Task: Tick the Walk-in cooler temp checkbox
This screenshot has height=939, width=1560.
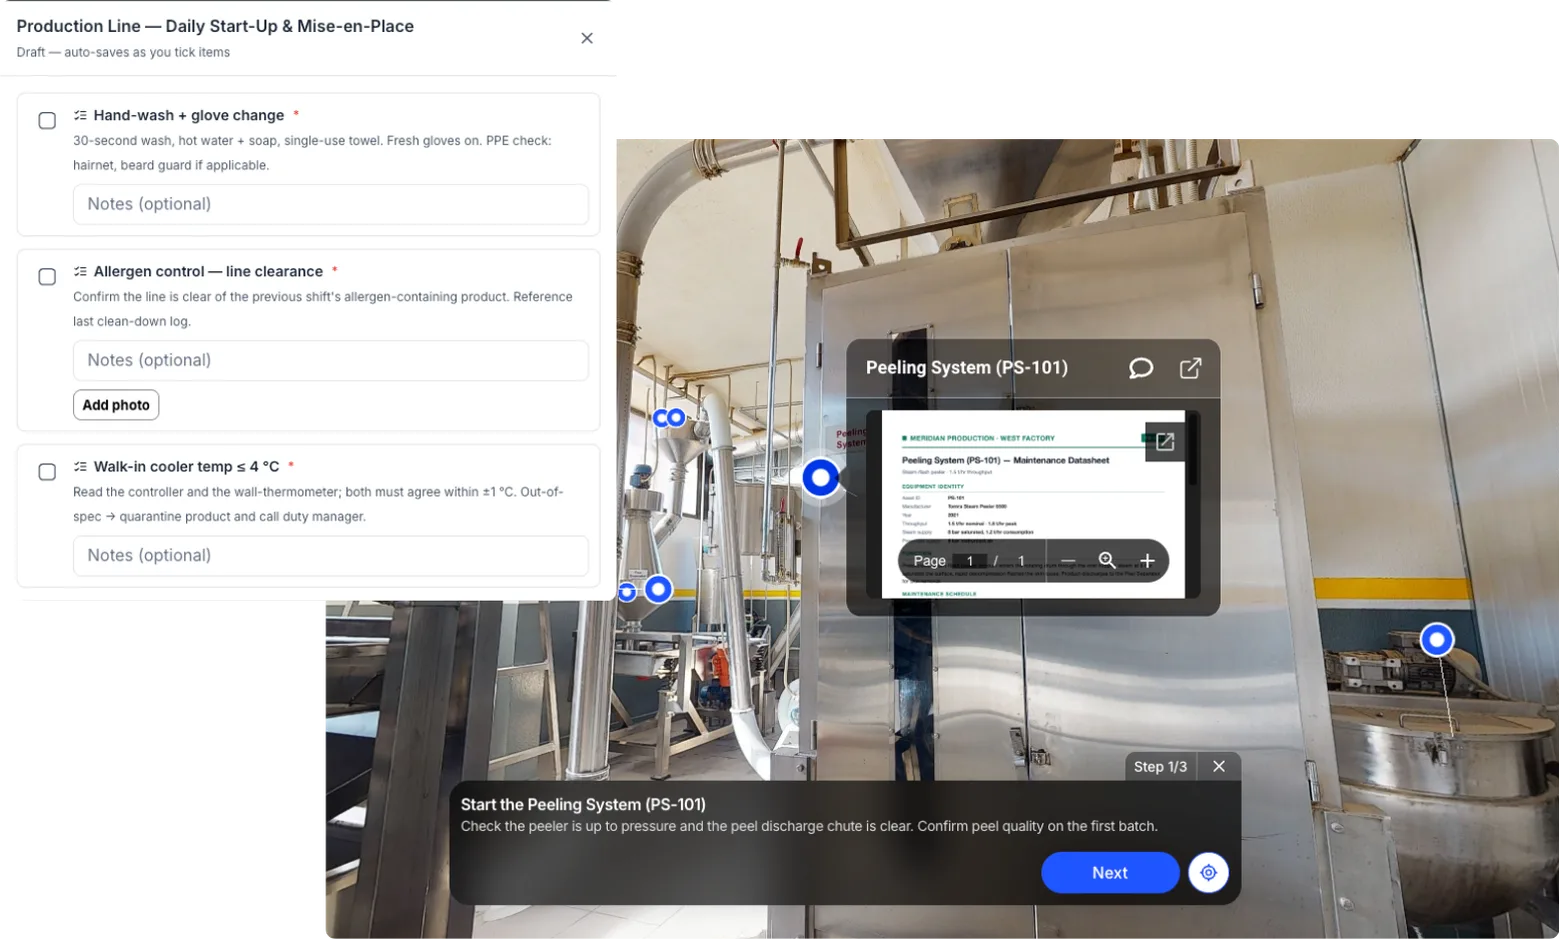Action: 47,472
